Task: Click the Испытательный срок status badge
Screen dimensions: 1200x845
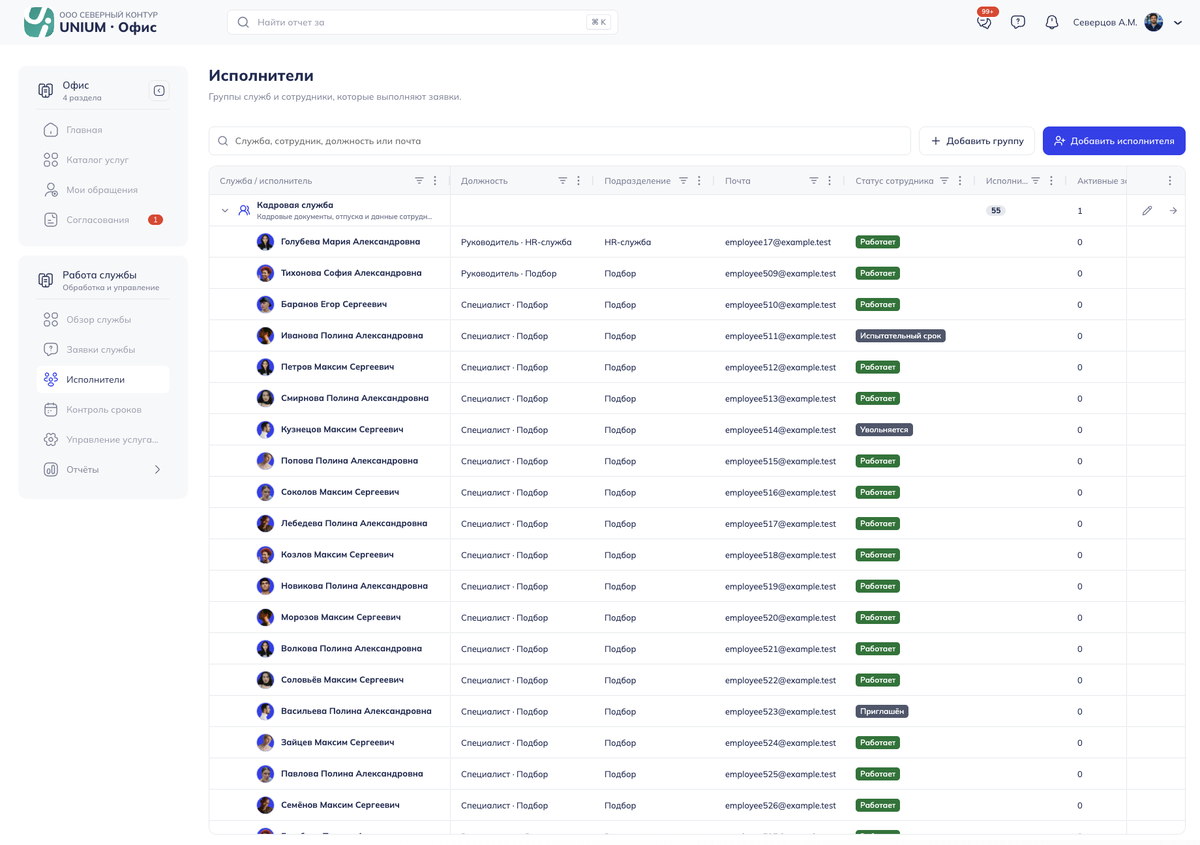Action: pos(900,336)
